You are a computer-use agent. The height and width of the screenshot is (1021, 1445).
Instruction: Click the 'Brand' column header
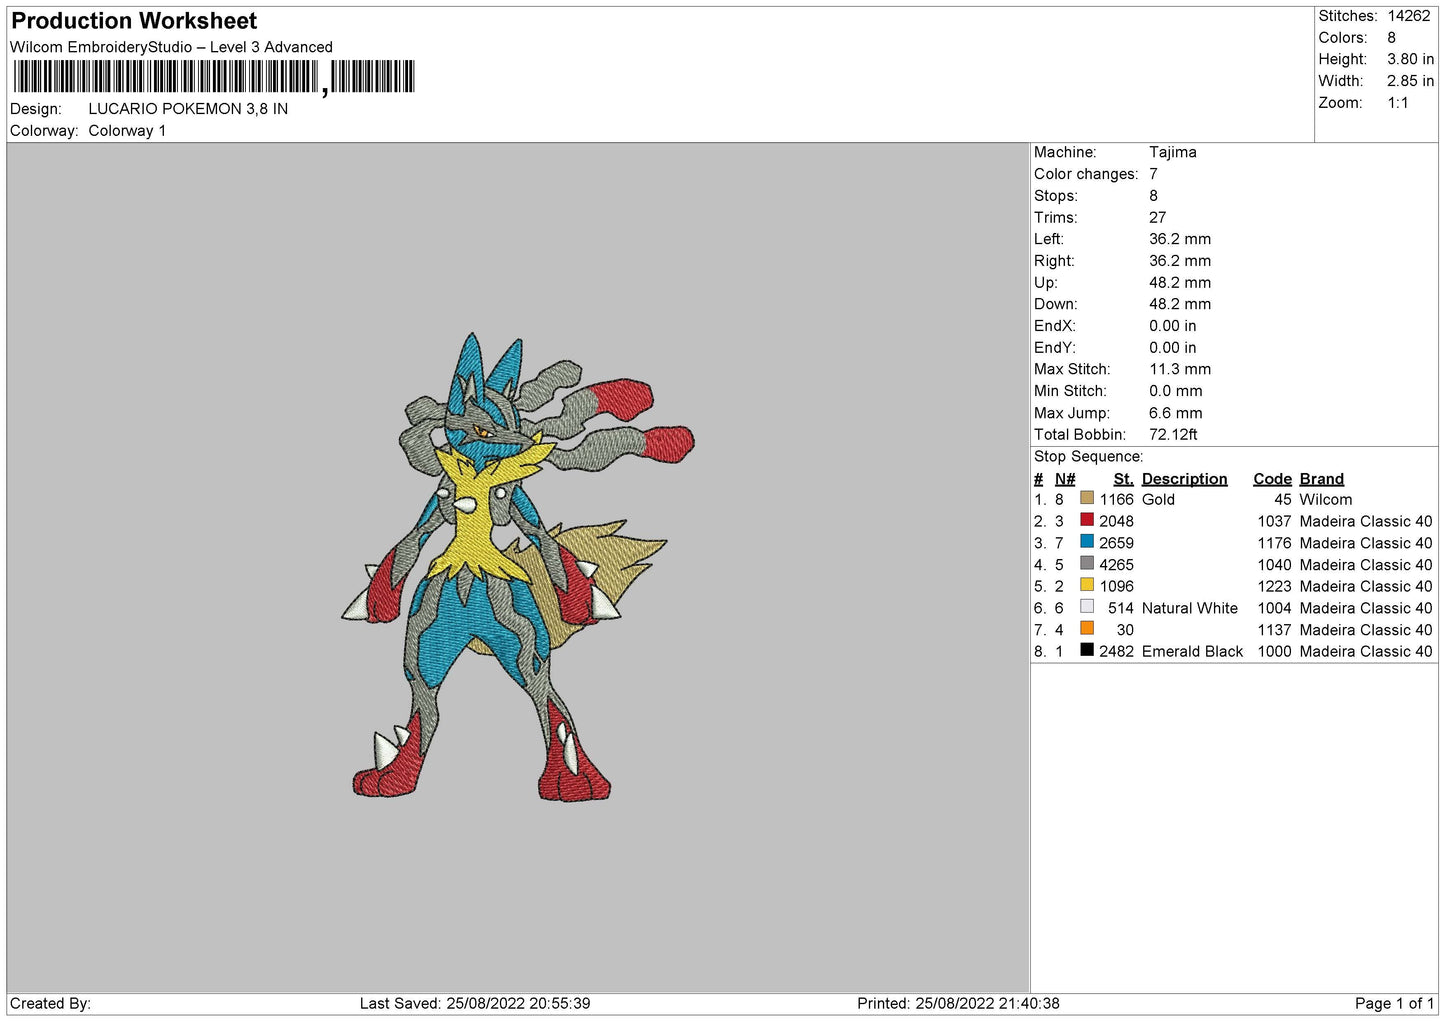coord(1321,479)
